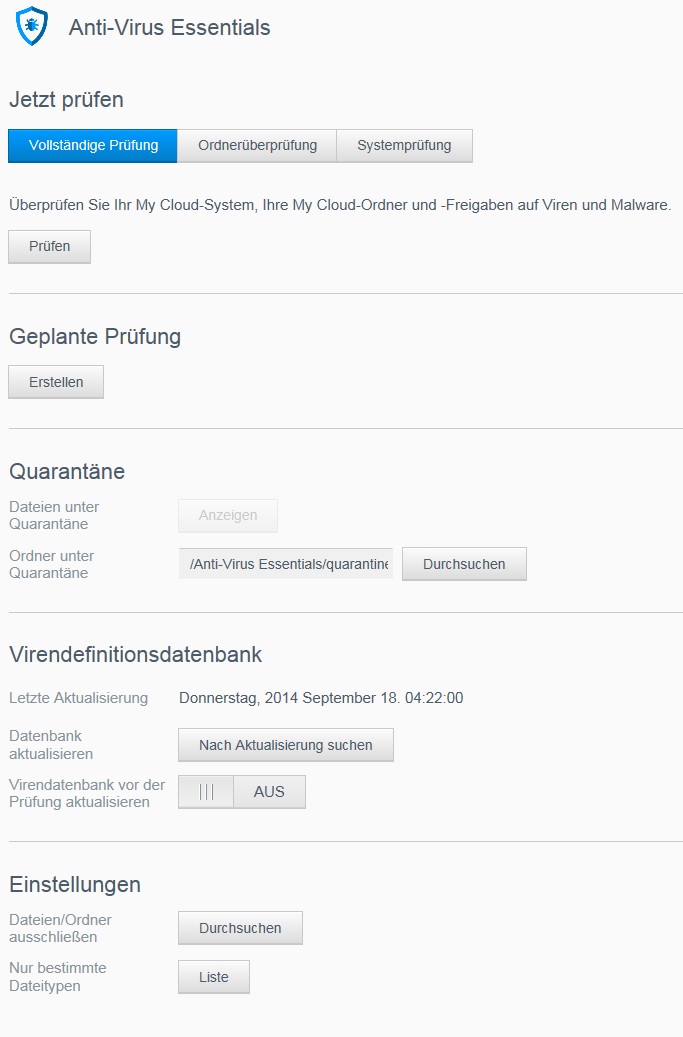This screenshot has height=1037, width=683.
Task: Open the Liste of file types
Action: [x=214, y=977]
